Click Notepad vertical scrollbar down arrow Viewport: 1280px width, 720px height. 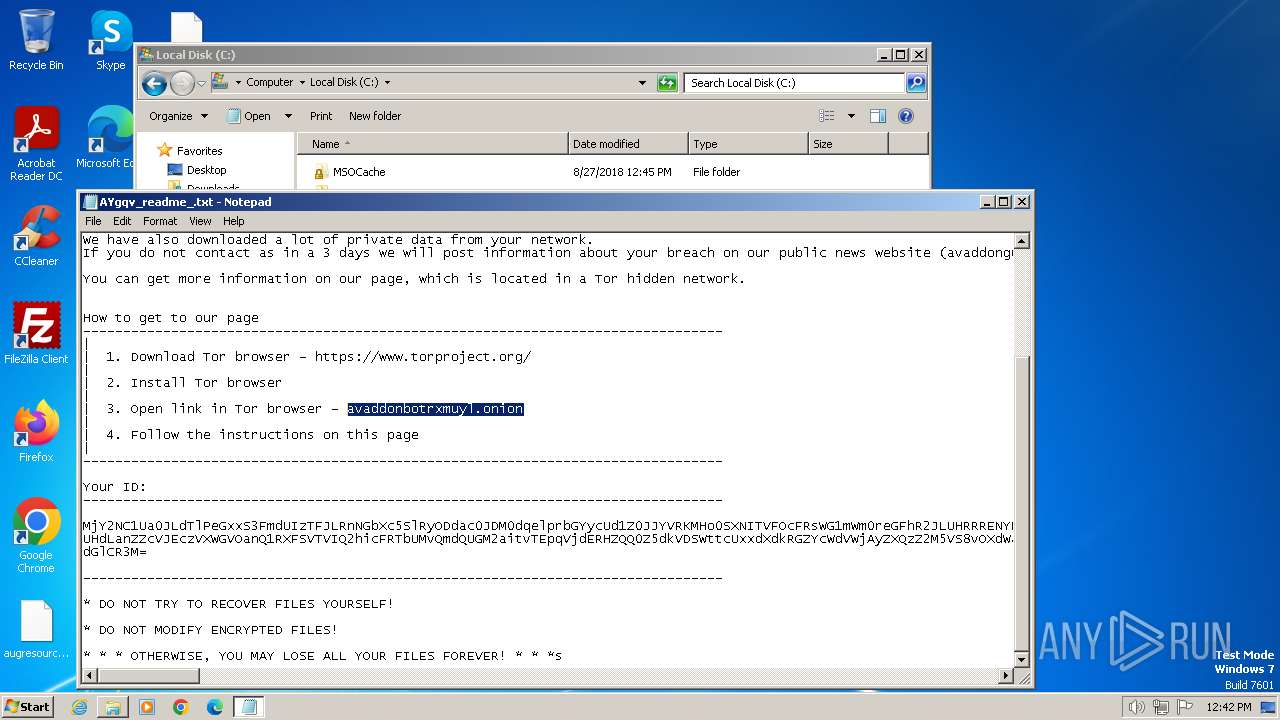click(x=1022, y=659)
